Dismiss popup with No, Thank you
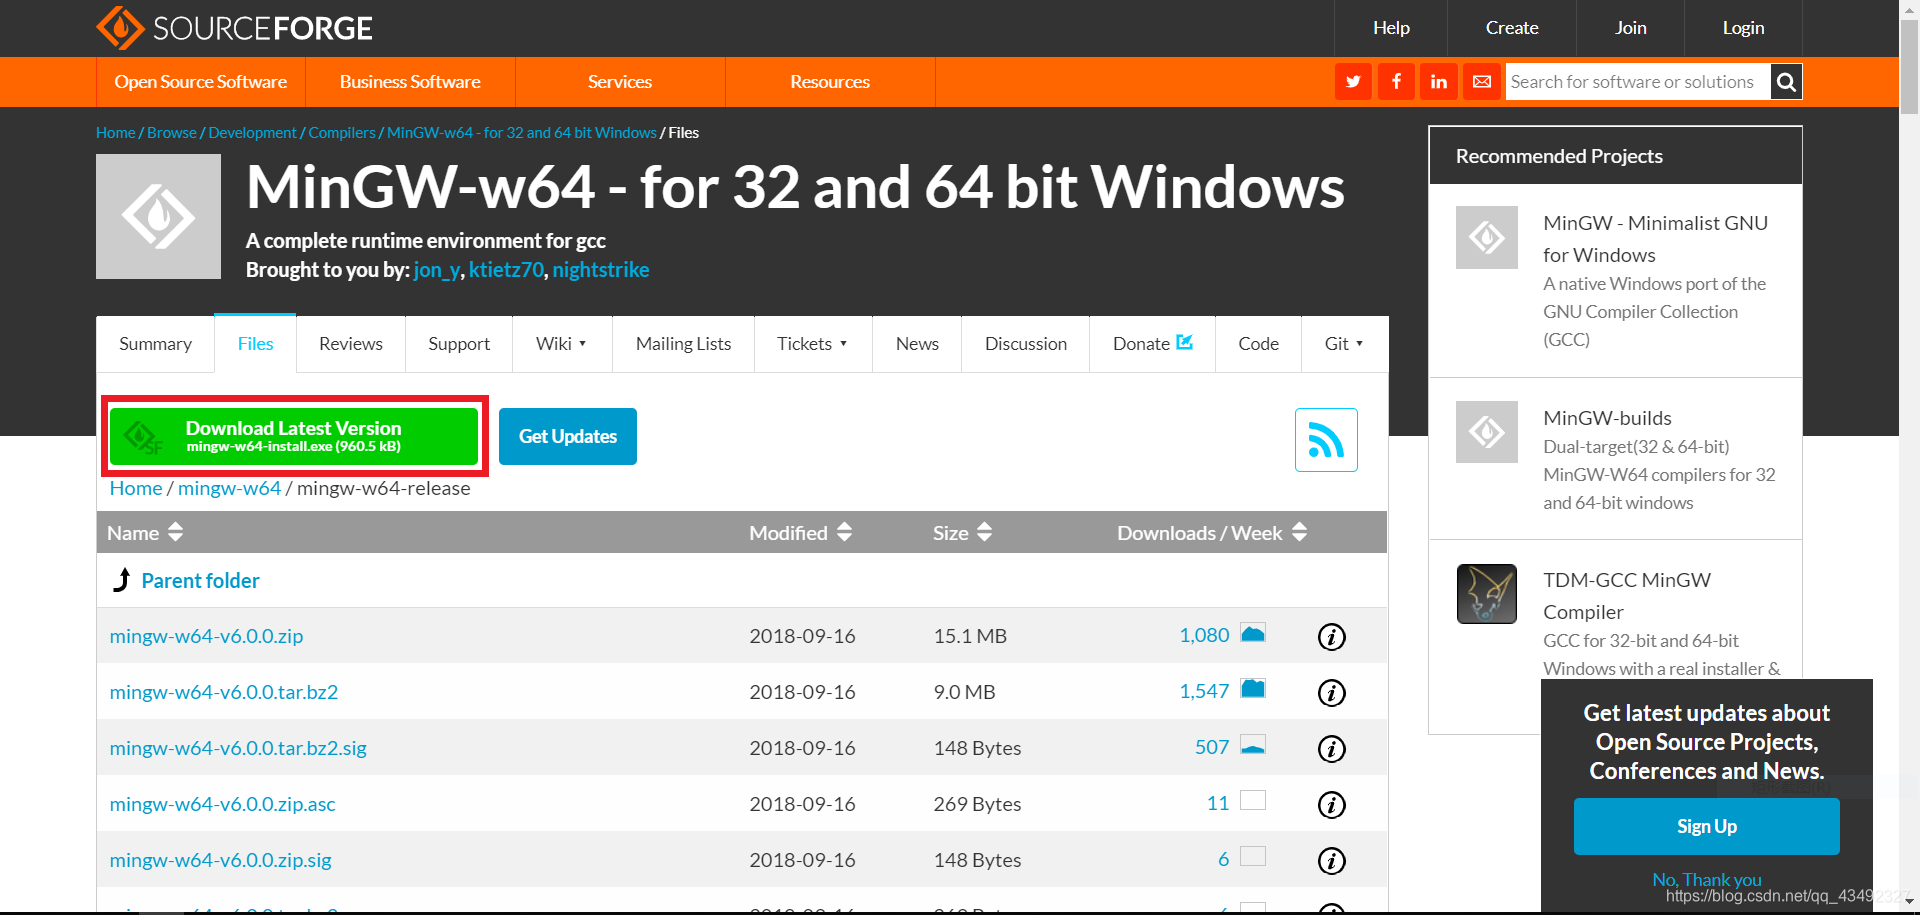1920x915 pixels. tap(1707, 880)
